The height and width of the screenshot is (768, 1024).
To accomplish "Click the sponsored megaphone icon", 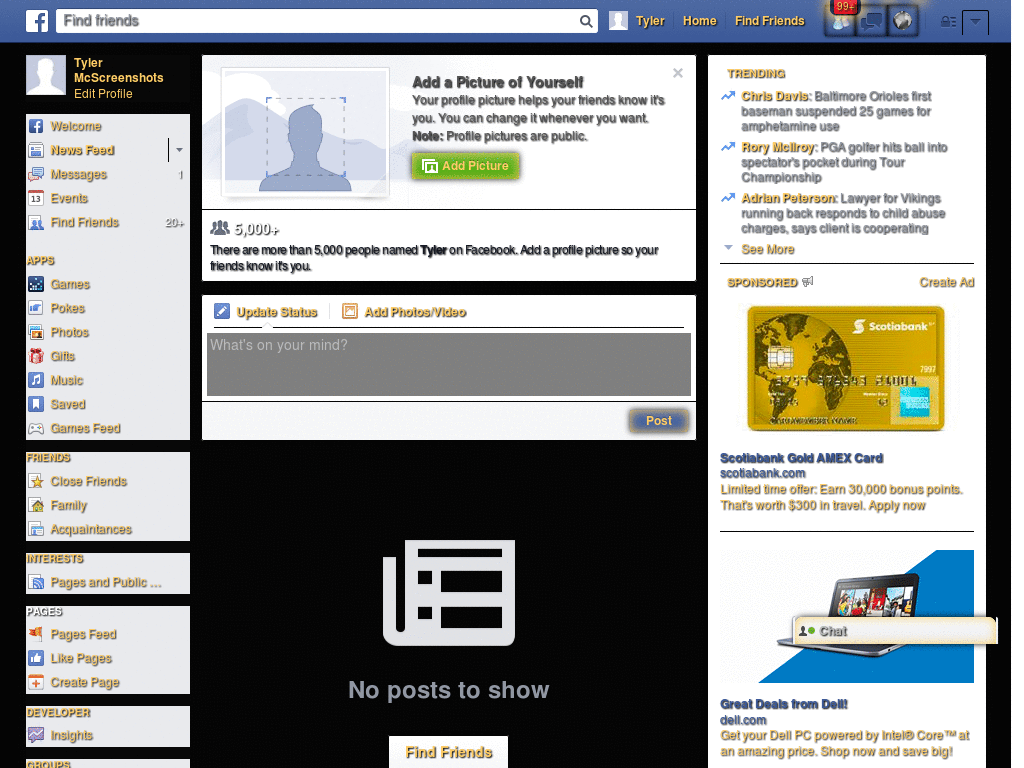I will point(808,282).
